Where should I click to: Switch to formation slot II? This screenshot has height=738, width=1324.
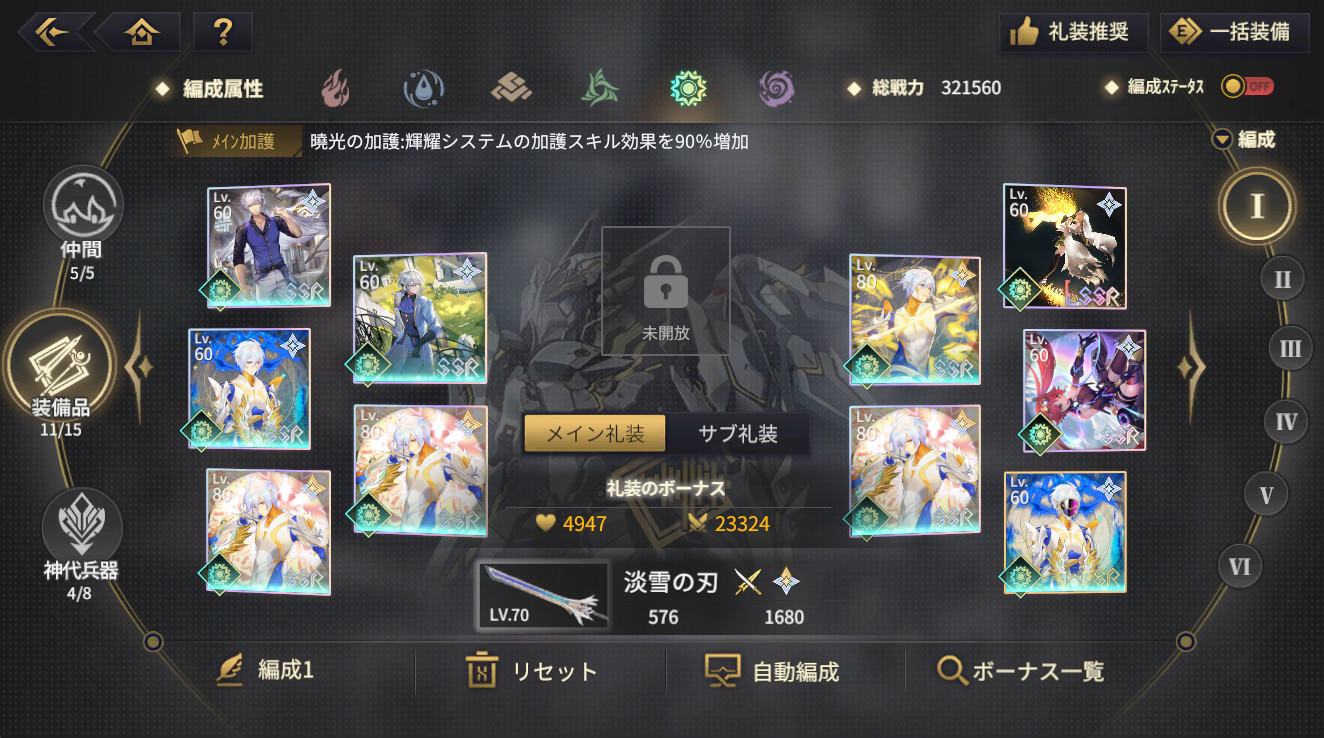[1282, 278]
